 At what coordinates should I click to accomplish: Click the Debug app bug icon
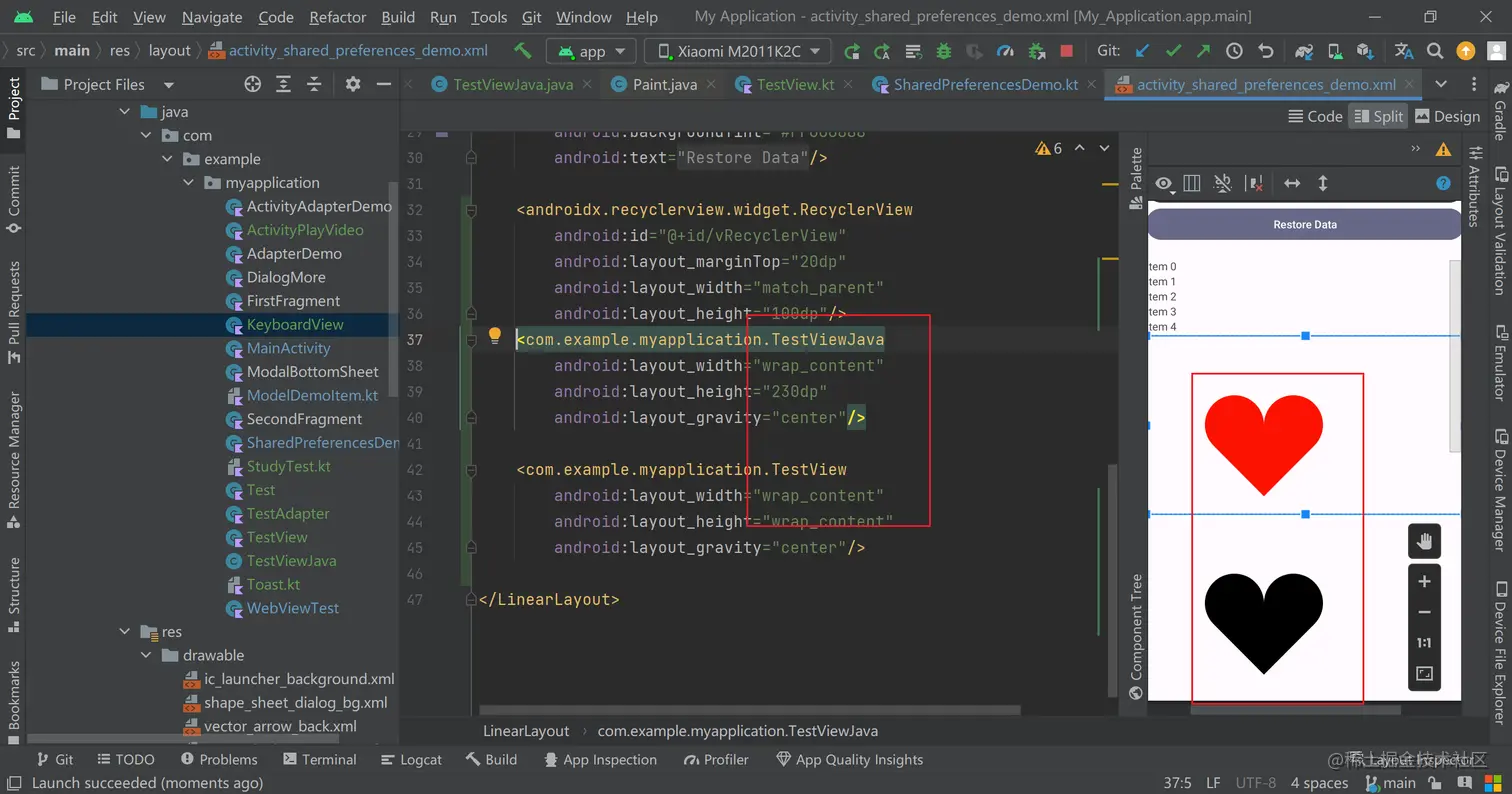(x=943, y=51)
